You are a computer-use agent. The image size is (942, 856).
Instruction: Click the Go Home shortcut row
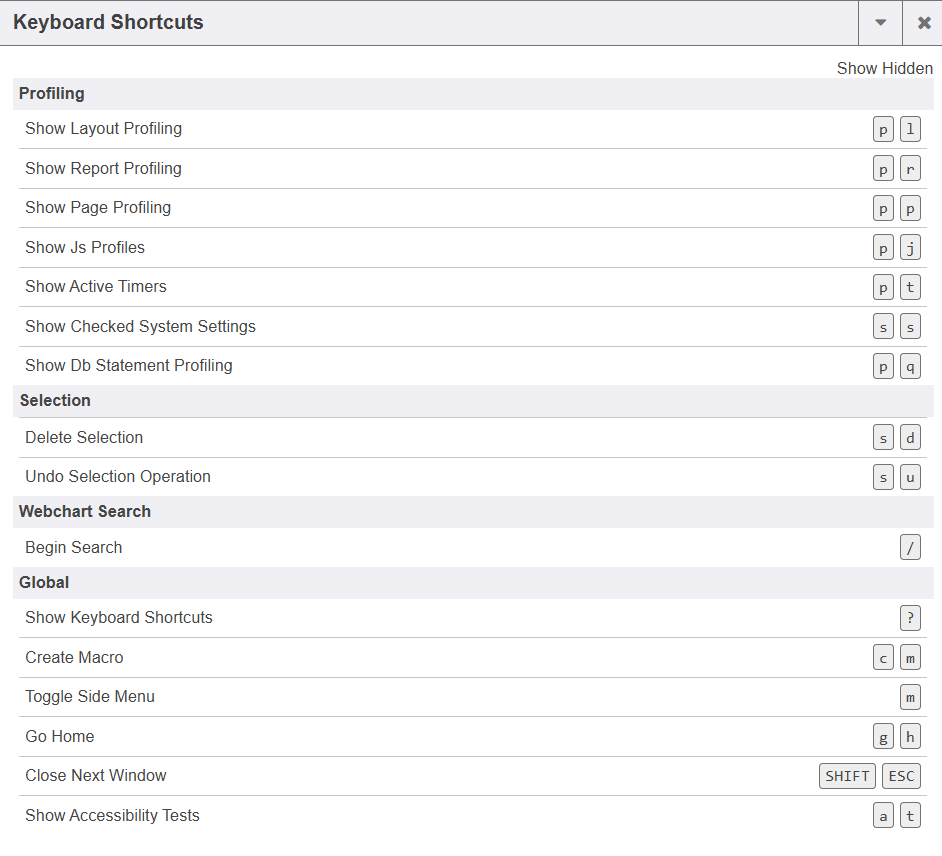[x=60, y=737]
